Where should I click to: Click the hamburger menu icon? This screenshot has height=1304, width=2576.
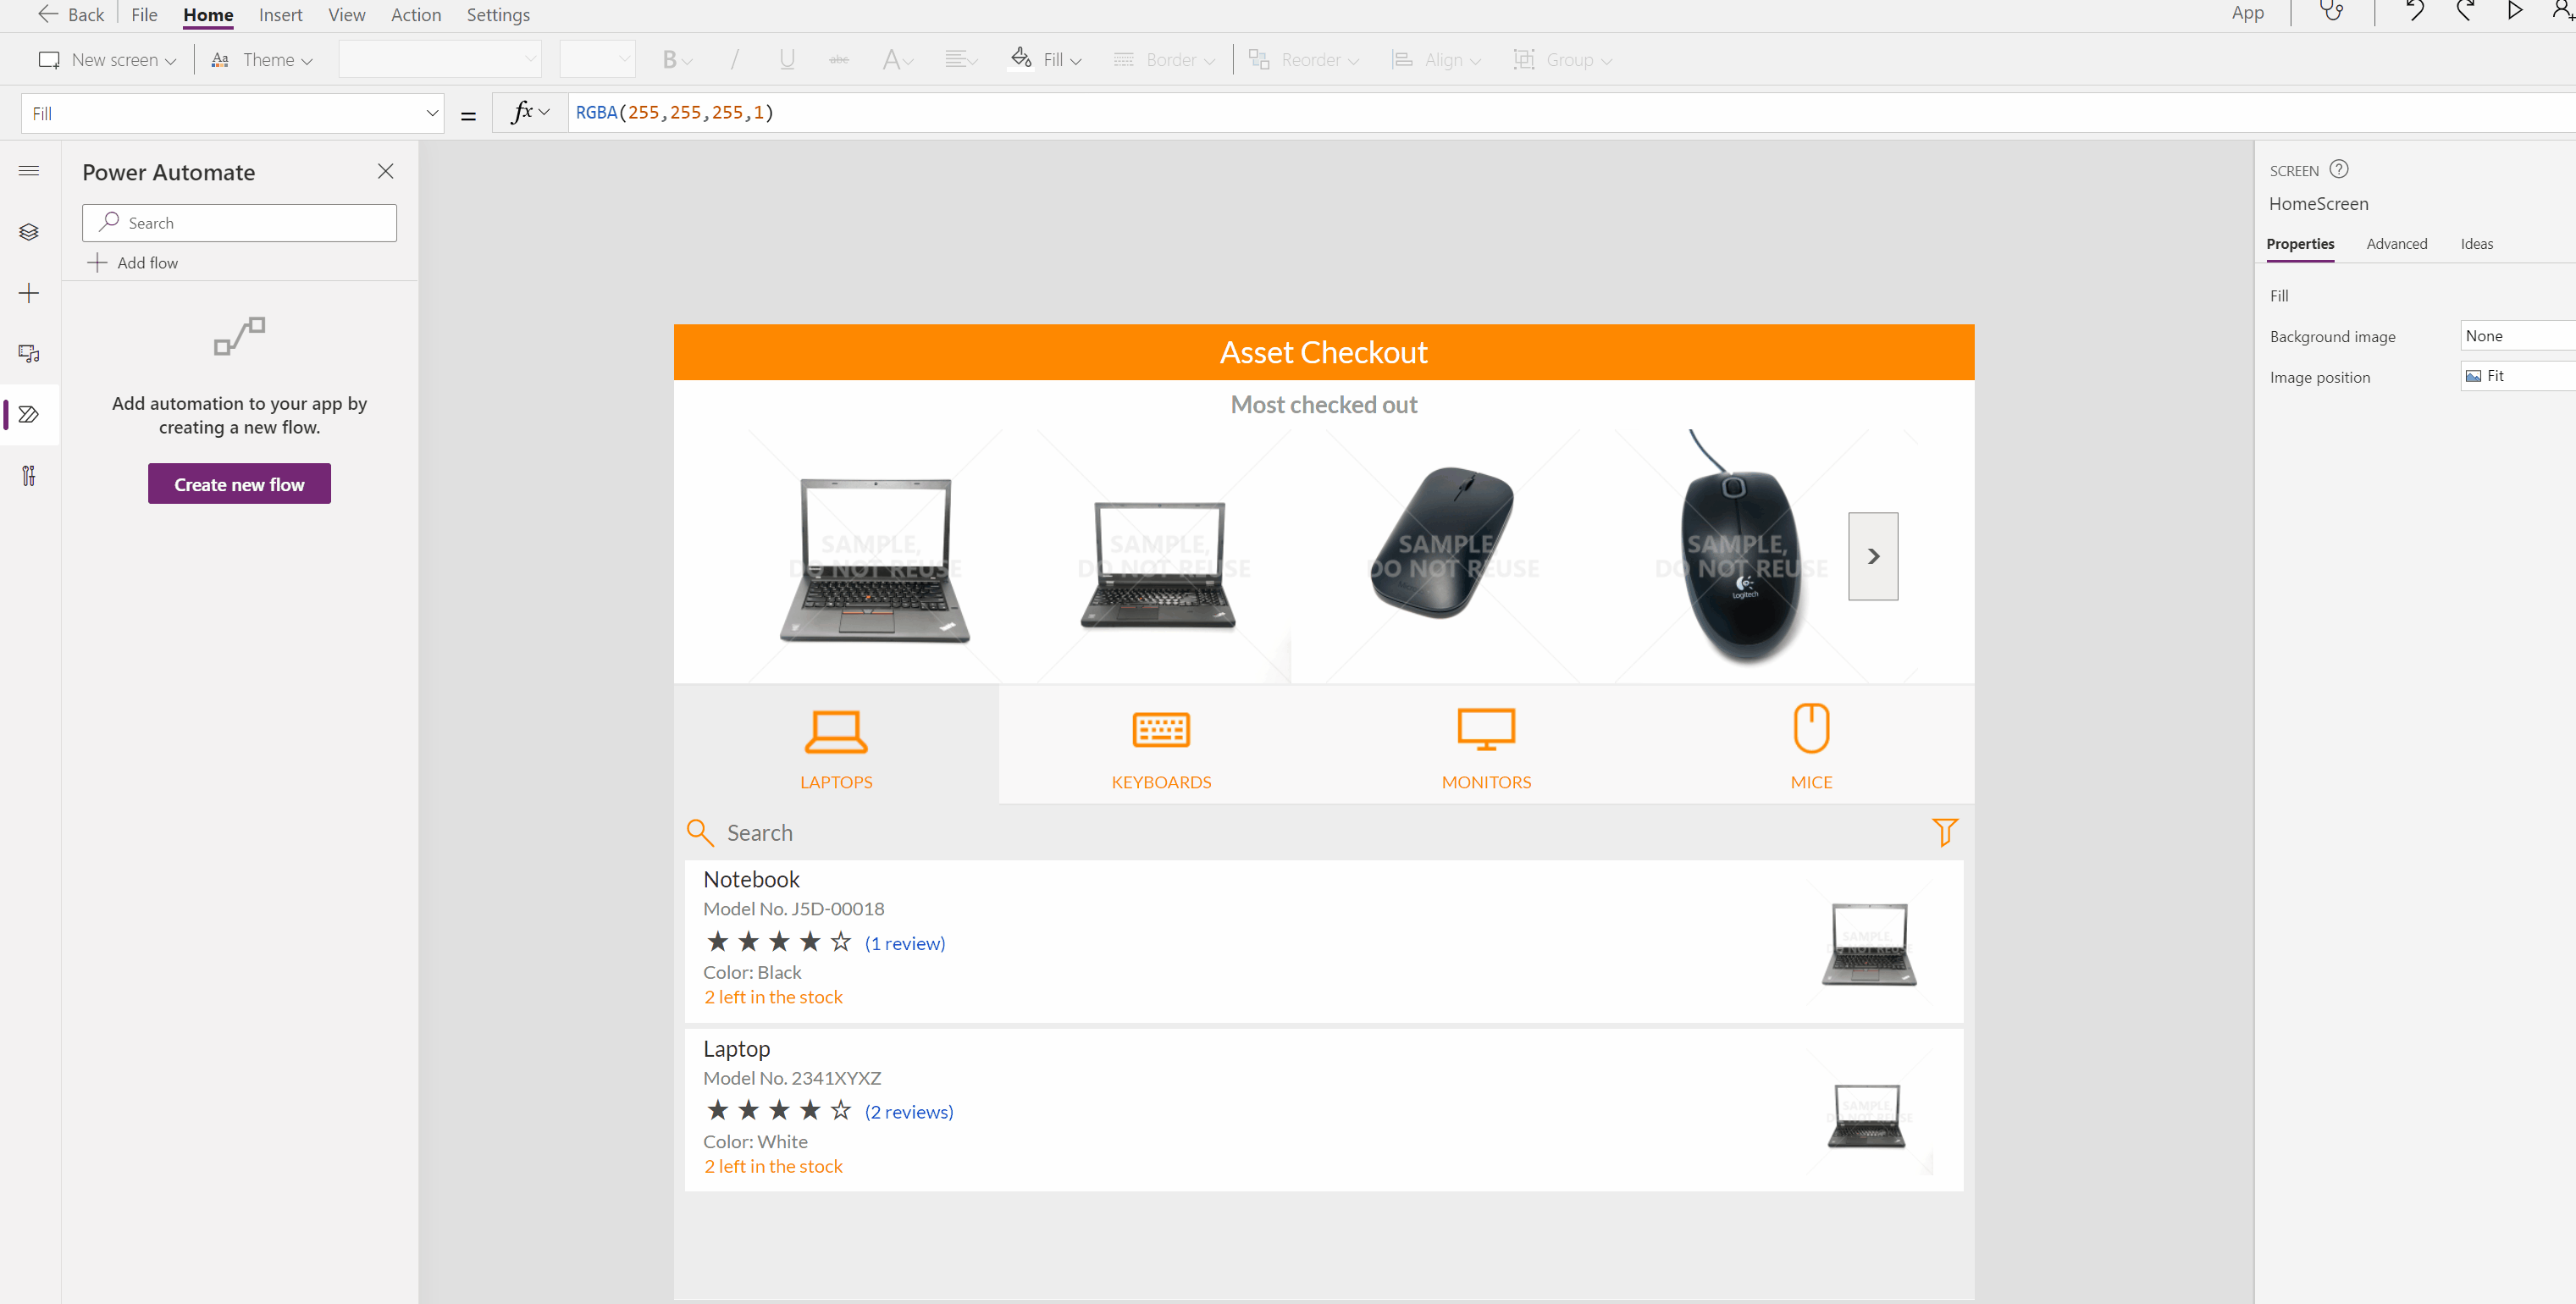(x=29, y=171)
